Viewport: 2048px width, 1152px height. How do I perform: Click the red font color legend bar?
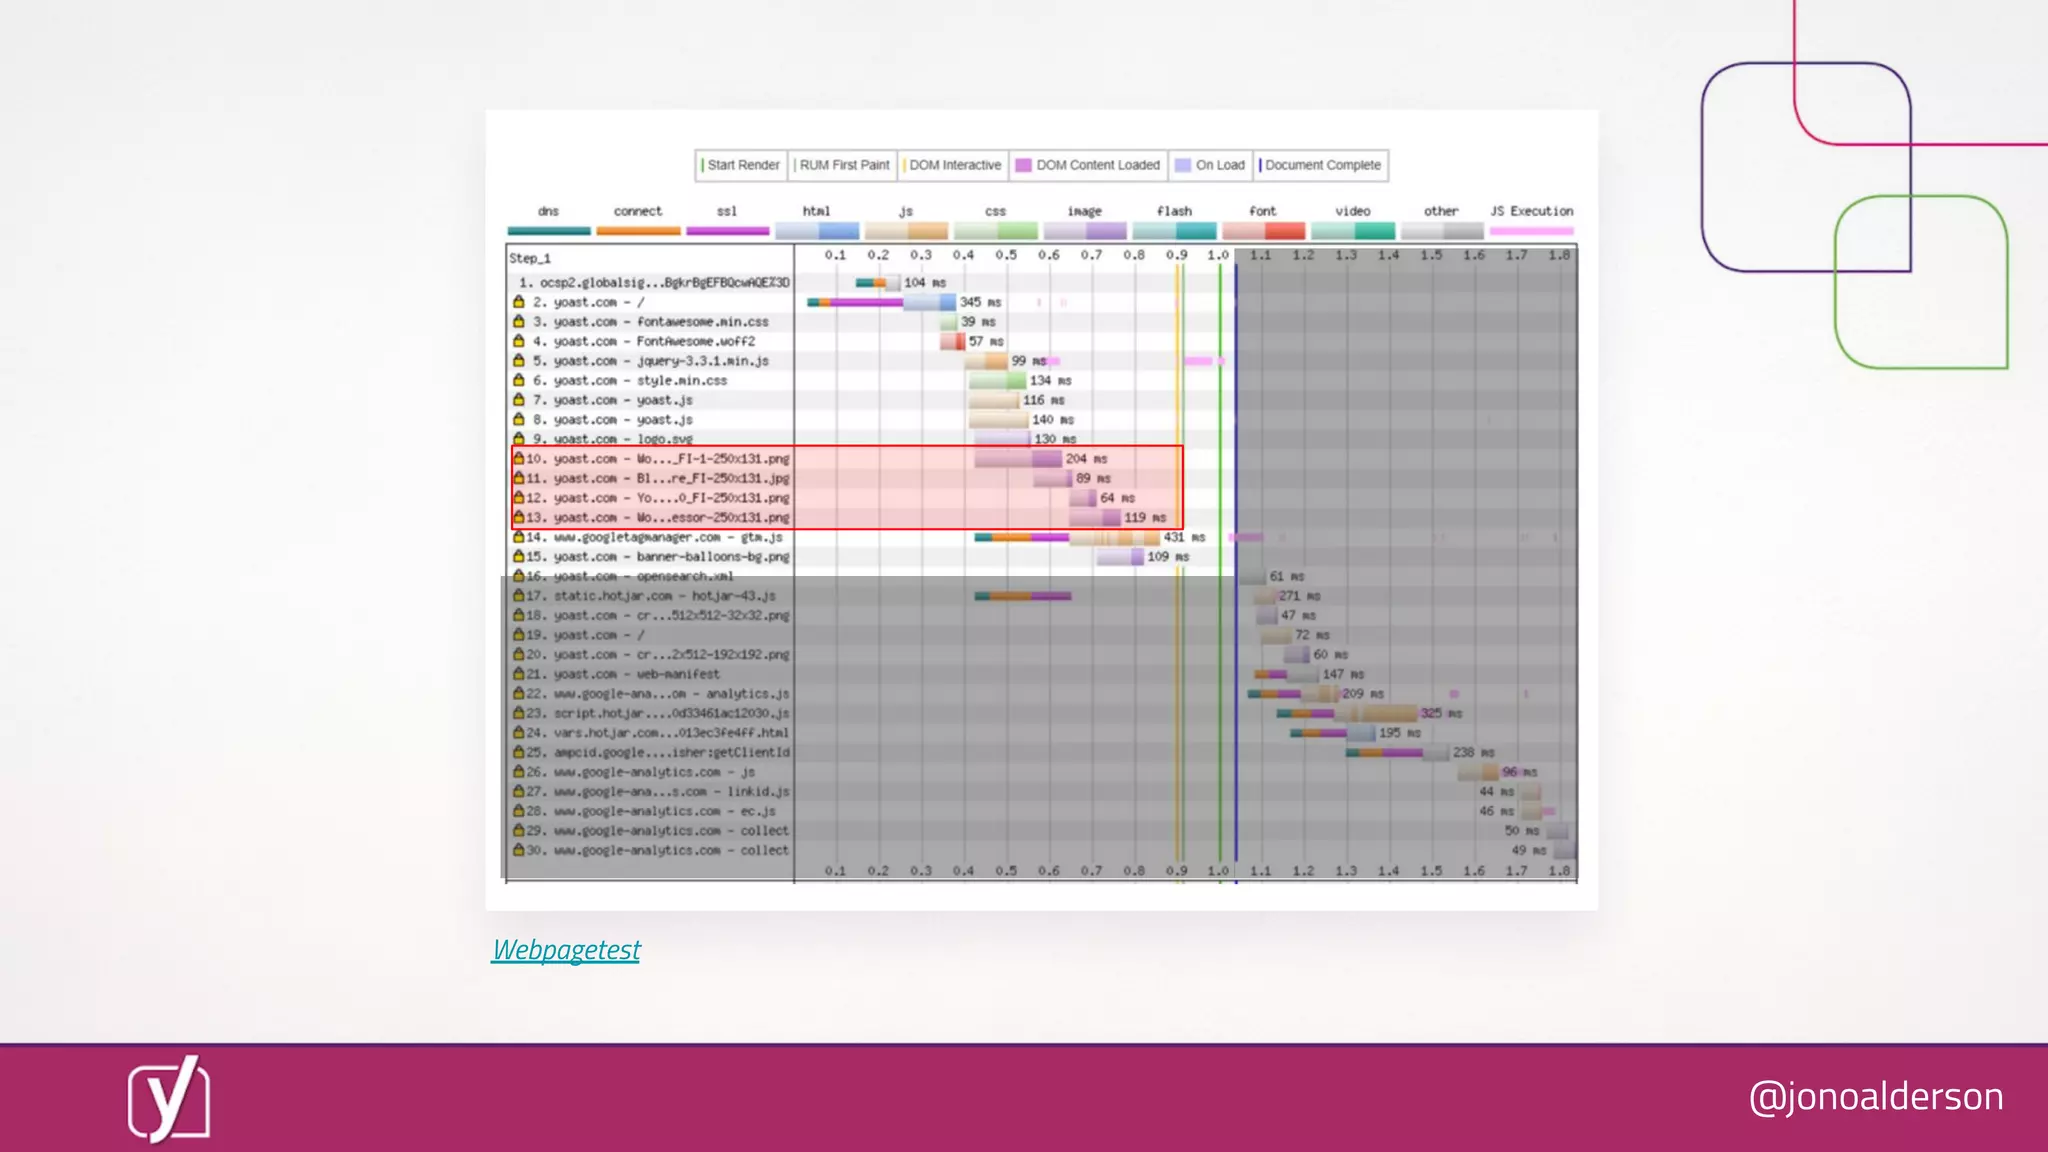tap(1263, 231)
